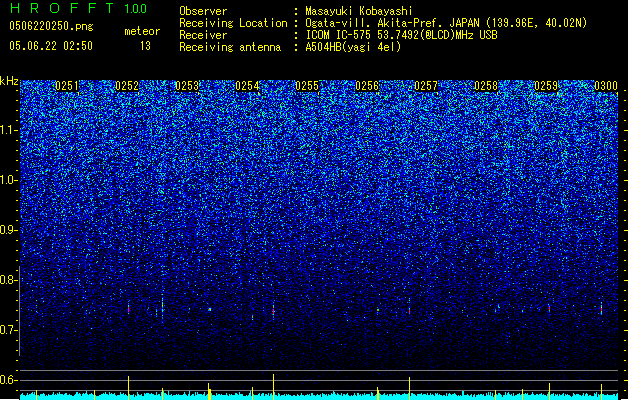
Task: Click the 0258 time marker
Action: pyautogui.click(x=486, y=86)
